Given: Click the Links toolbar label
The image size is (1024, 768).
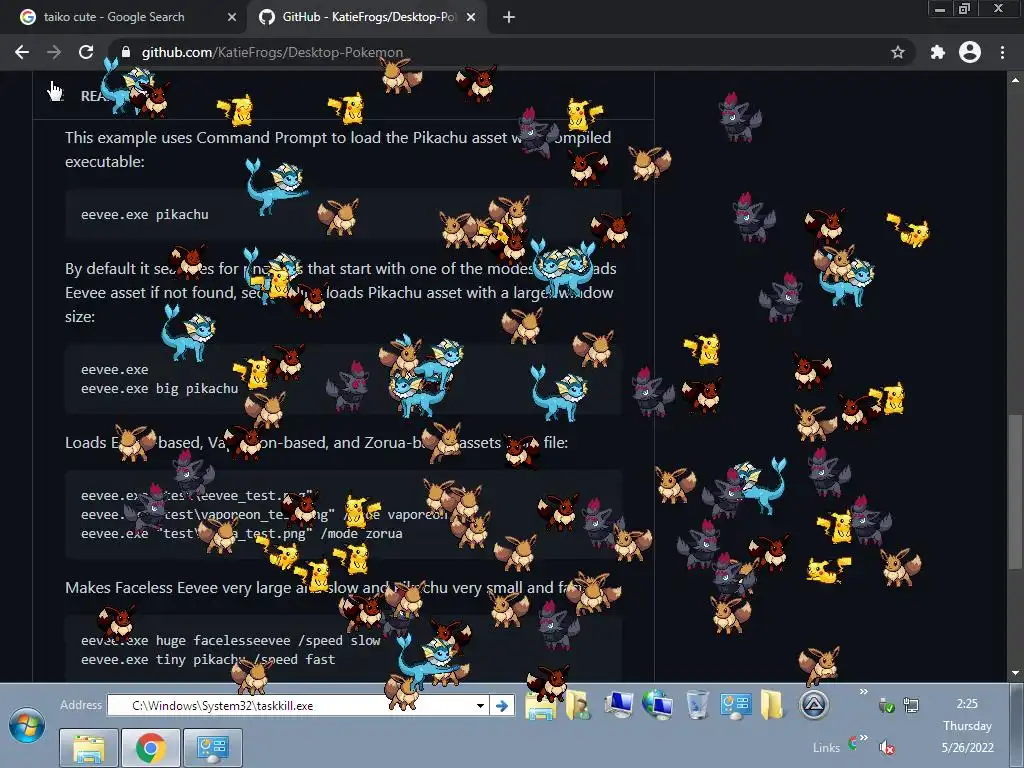Looking at the screenshot, I should click(826, 748).
